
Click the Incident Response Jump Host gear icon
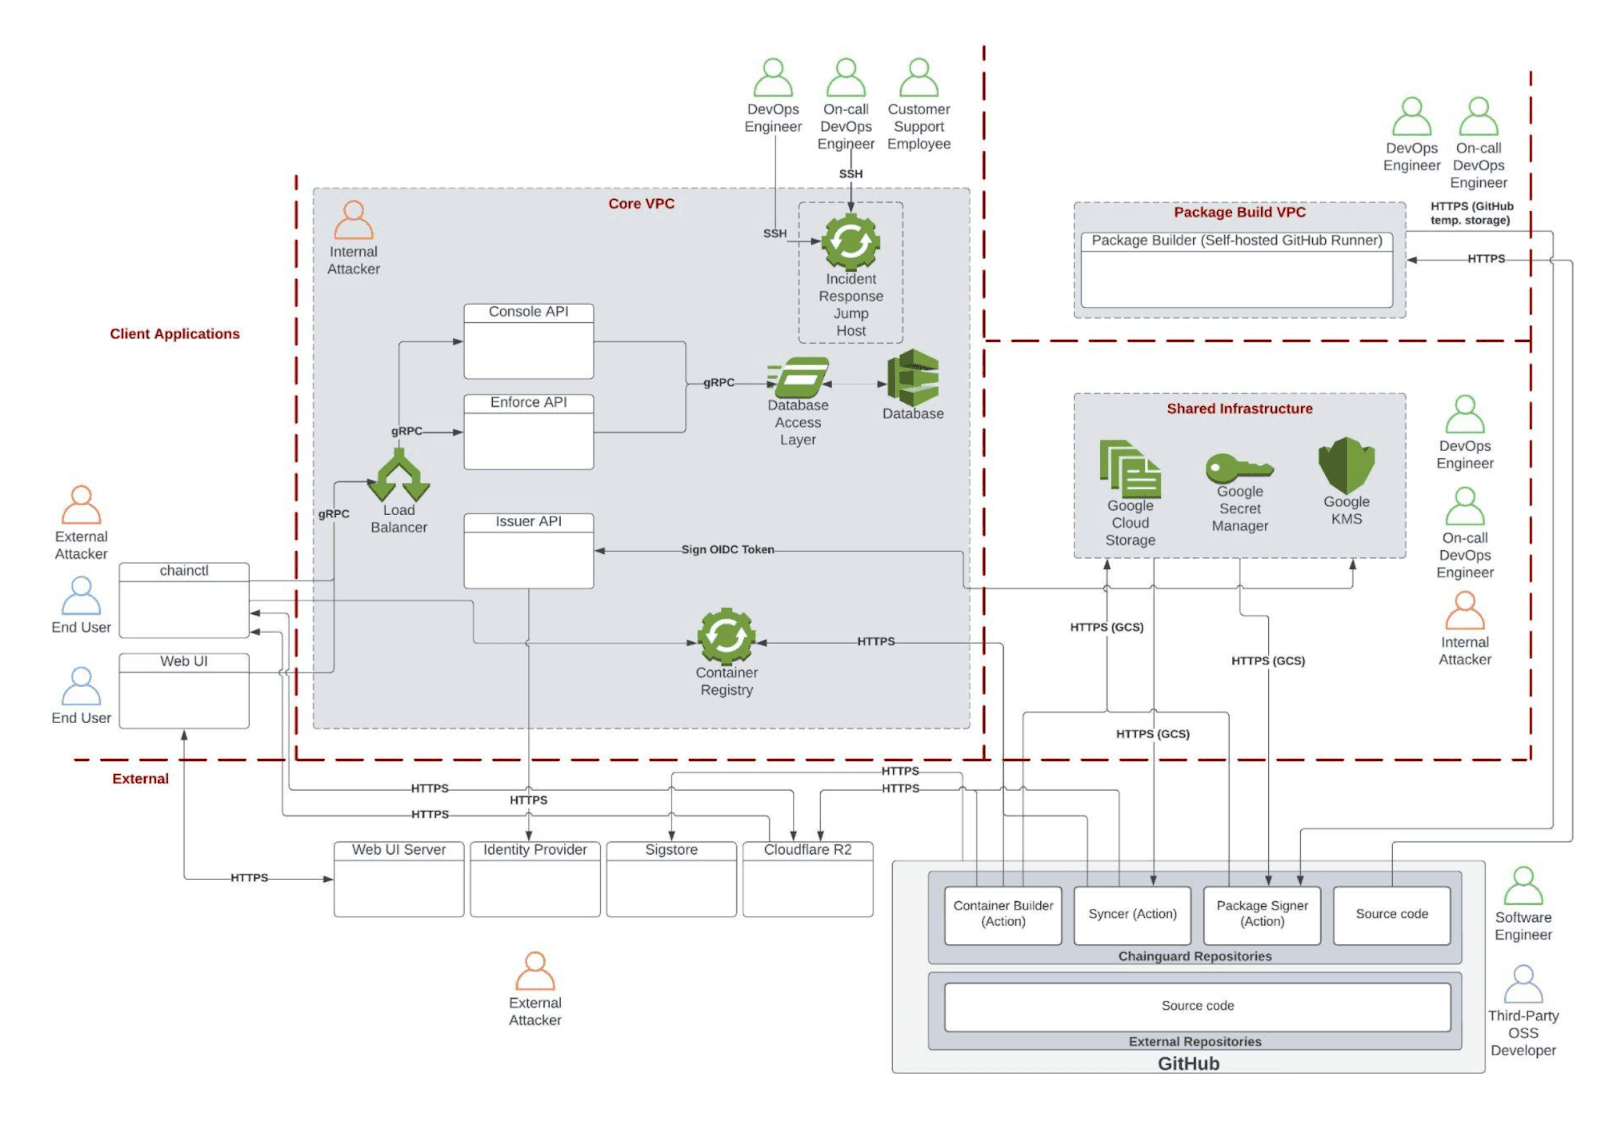(850, 241)
